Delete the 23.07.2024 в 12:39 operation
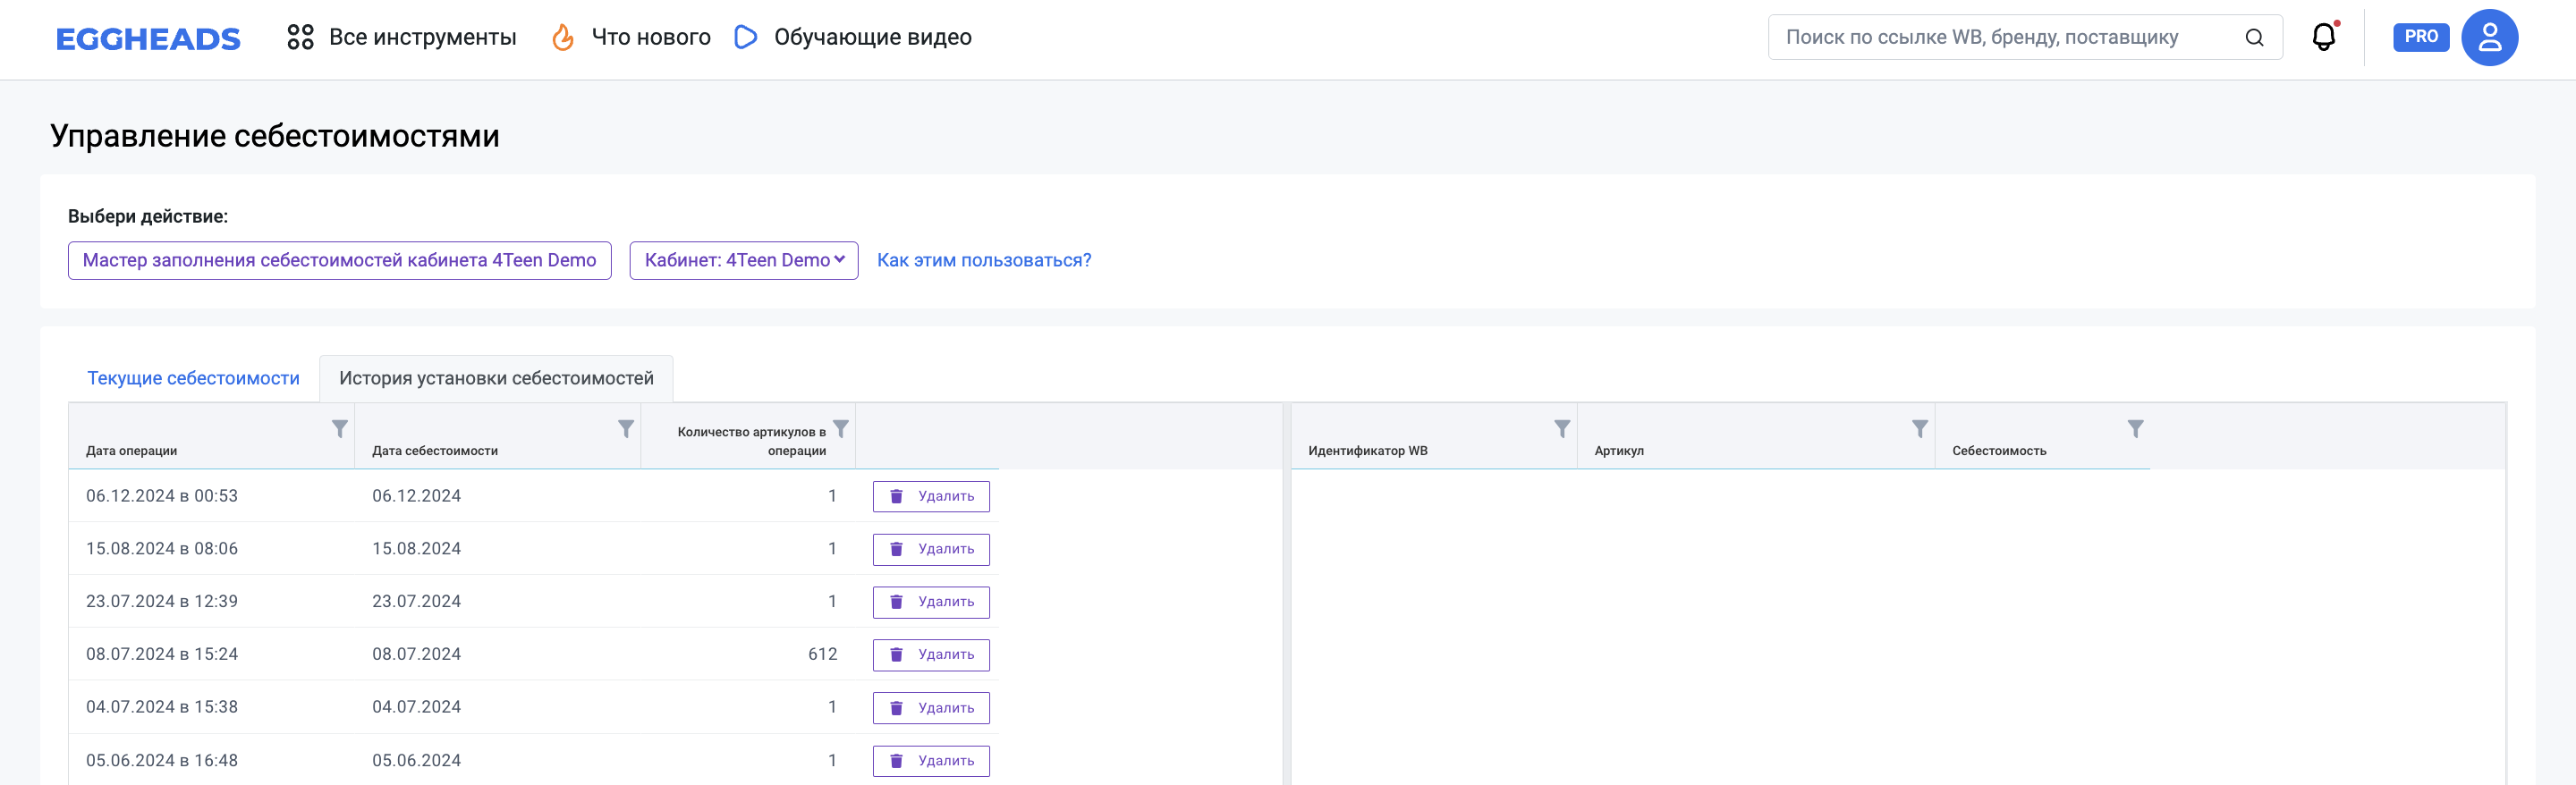 point(931,602)
